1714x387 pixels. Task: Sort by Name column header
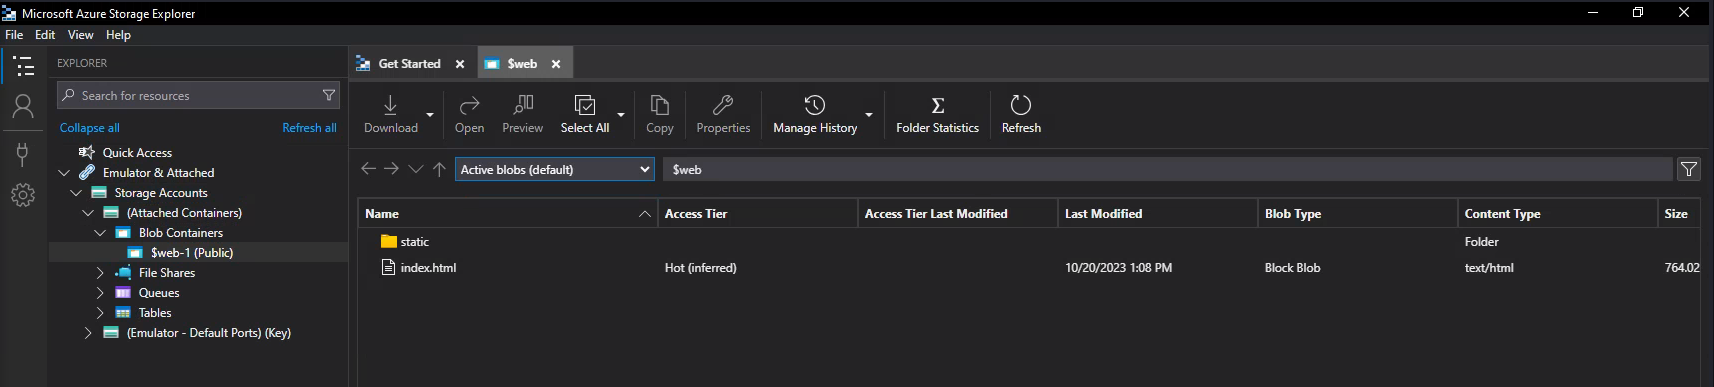[507, 214]
